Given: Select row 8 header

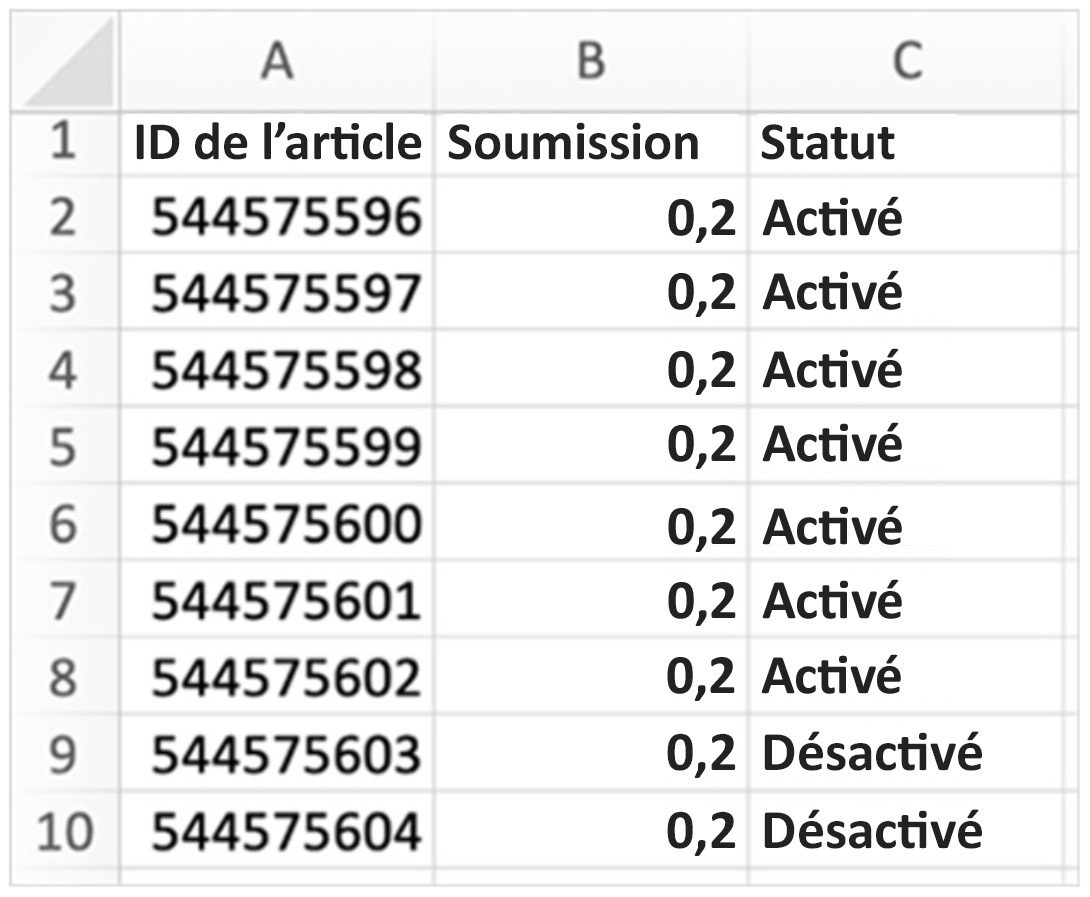Looking at the screenshot, I should pos(62,677).
